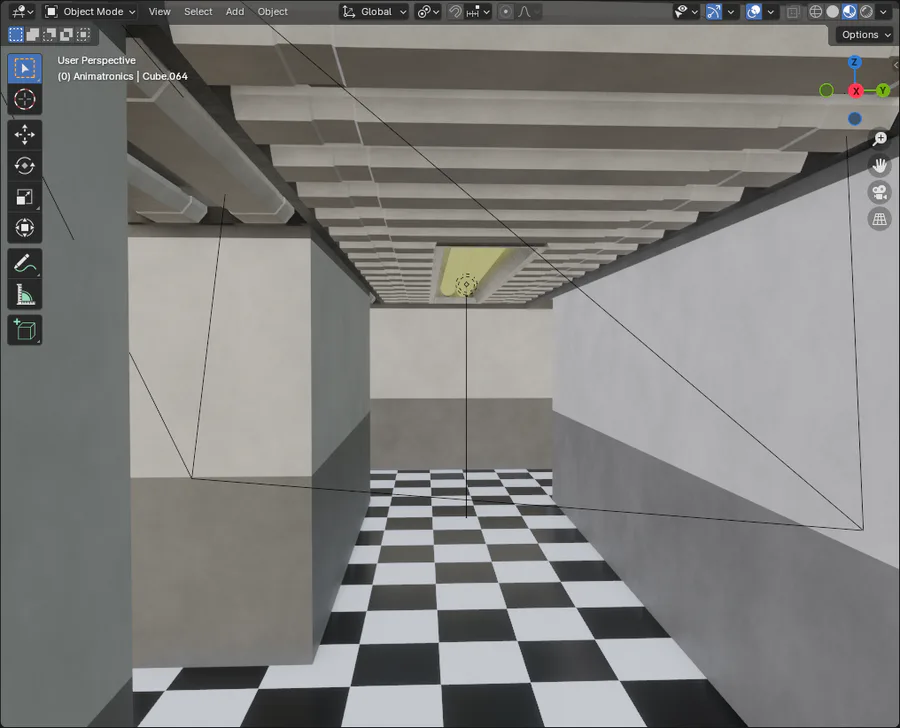Activate the Move tool
Viewport: 900px width, 728px height.
tap(25, 135)
